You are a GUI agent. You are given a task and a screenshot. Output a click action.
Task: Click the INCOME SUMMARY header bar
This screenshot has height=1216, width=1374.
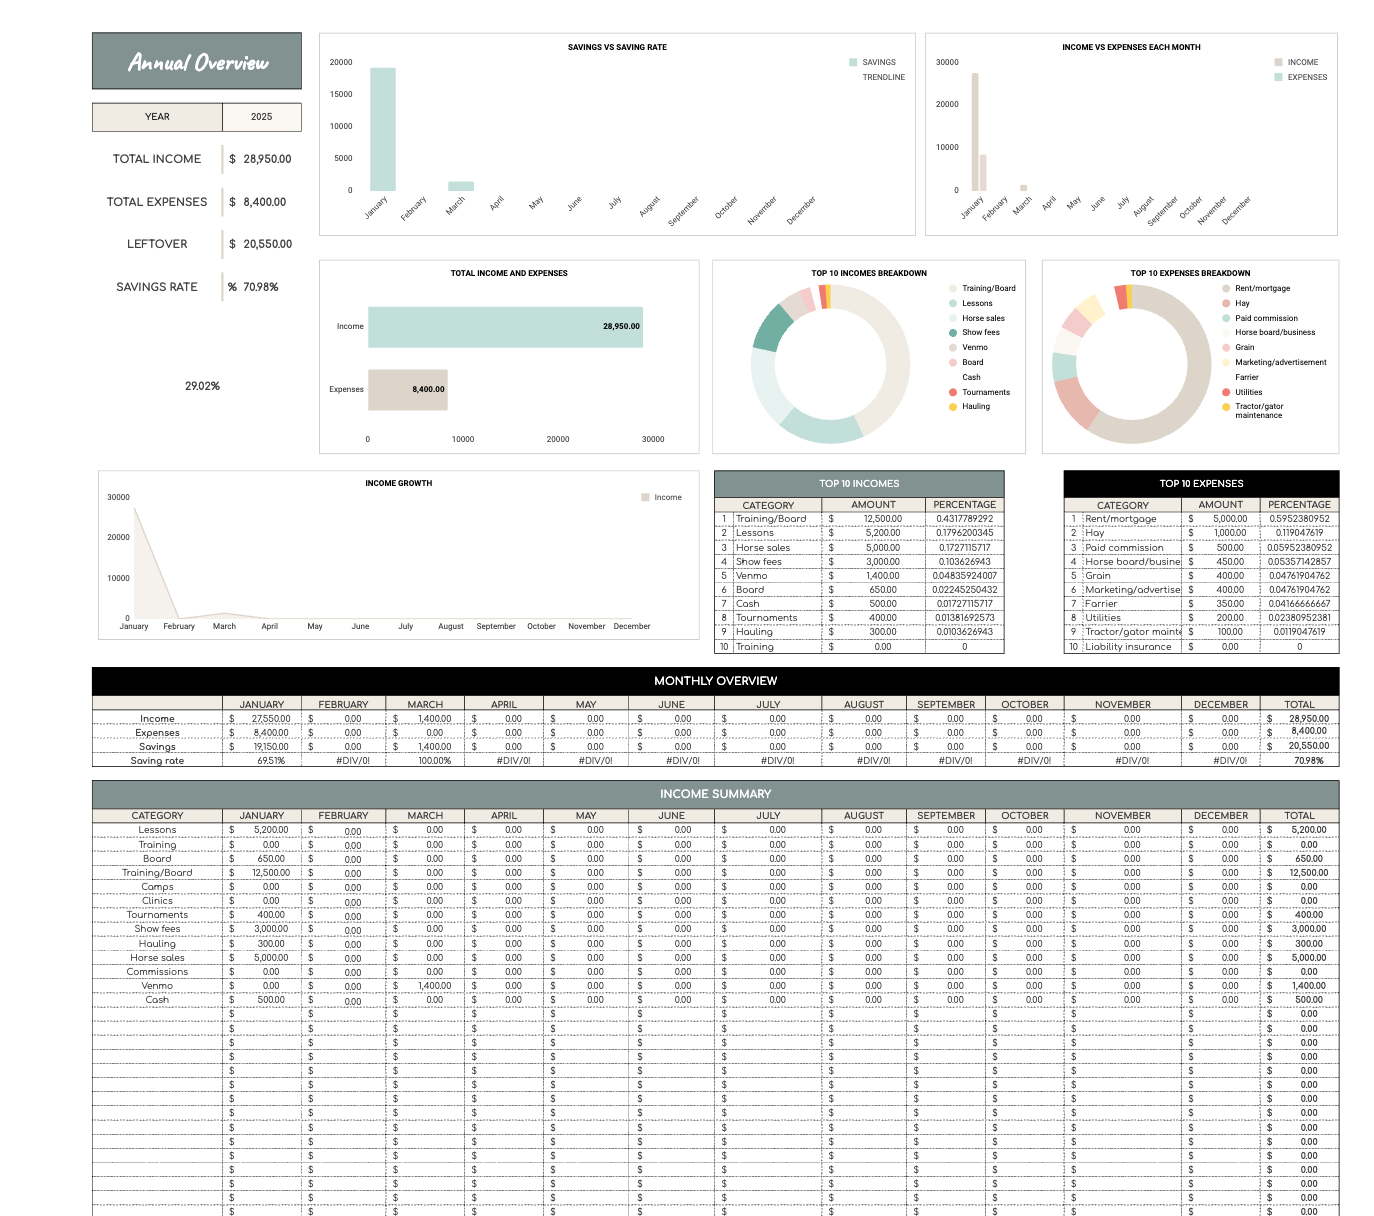pyautogui.click(x=715, y=794)
